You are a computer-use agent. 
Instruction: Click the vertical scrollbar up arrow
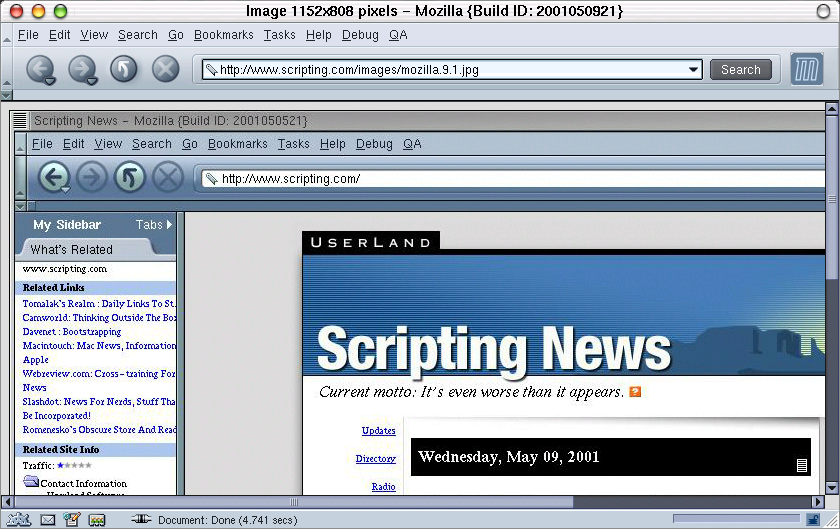tap(831, 109)
